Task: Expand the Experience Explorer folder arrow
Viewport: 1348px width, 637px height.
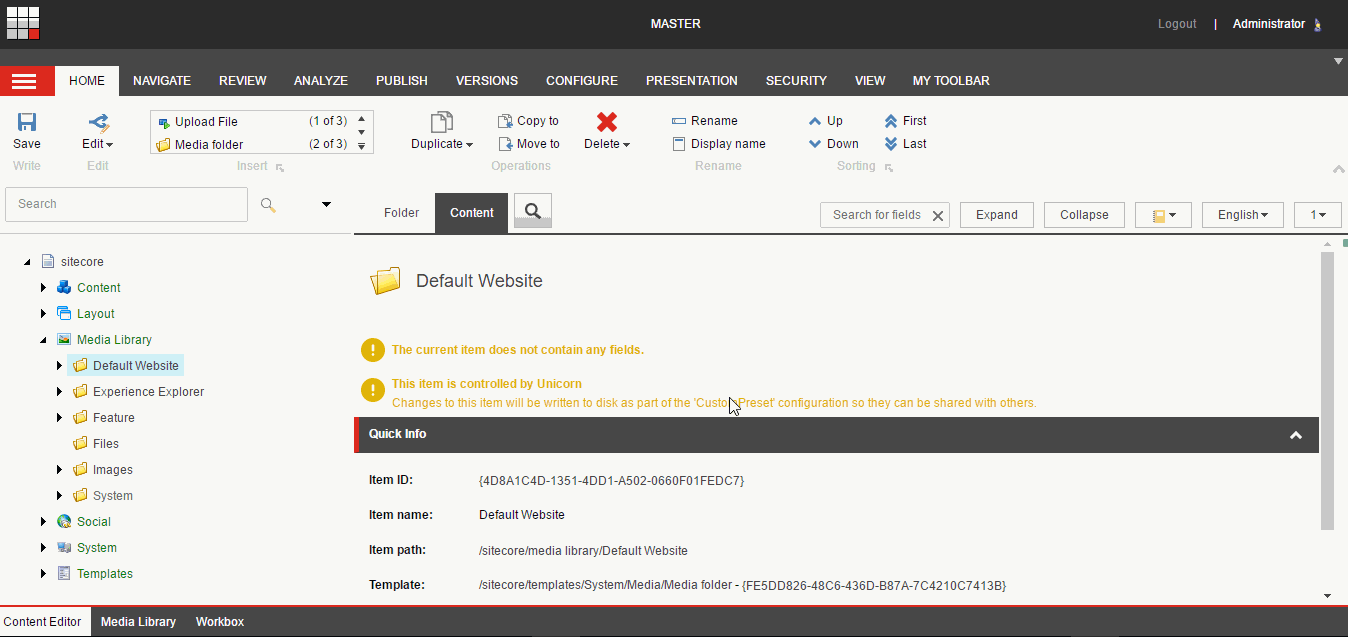Action: point(59,392)
